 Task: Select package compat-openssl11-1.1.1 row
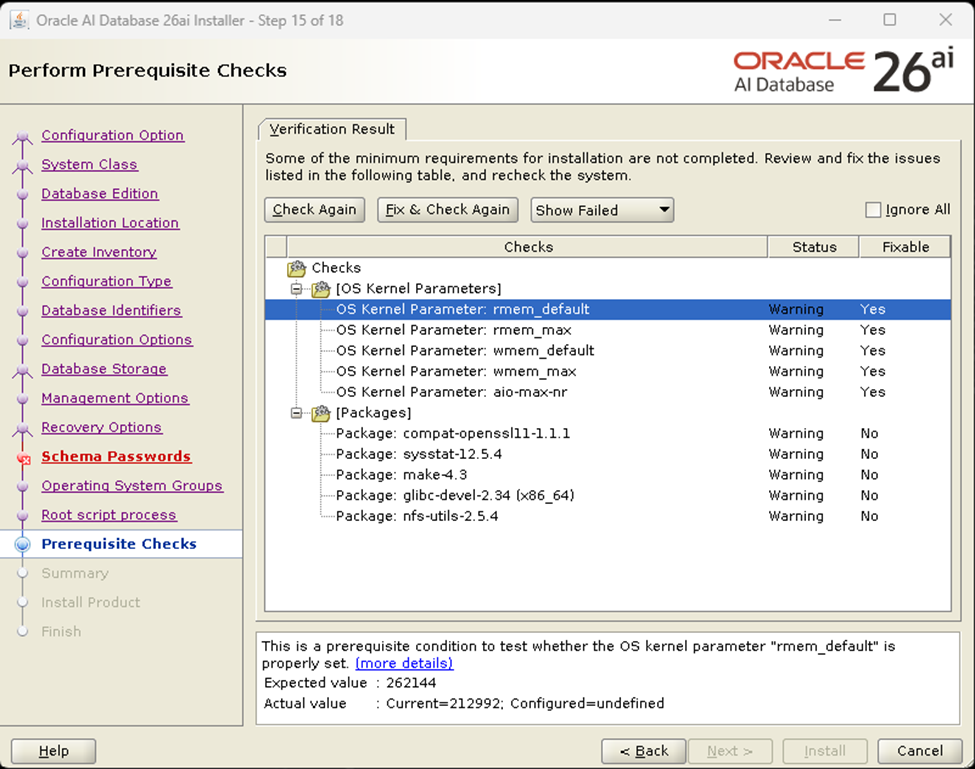[608, 433]
